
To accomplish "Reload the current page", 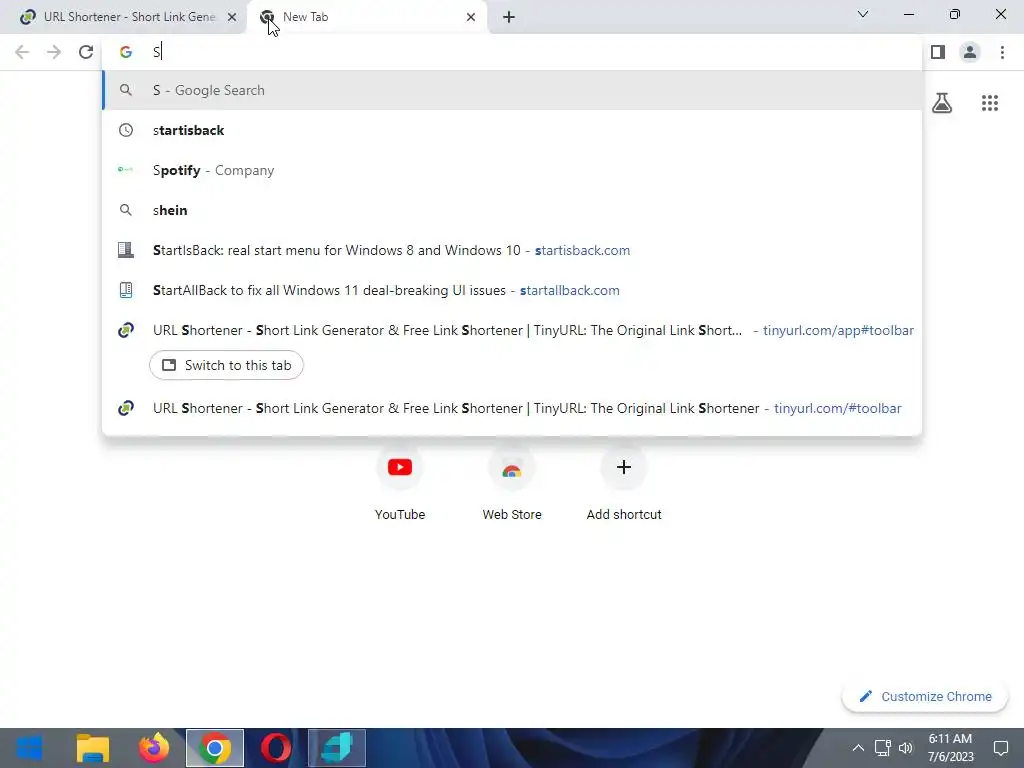I will pyautogui.click(x=86, y=52).
